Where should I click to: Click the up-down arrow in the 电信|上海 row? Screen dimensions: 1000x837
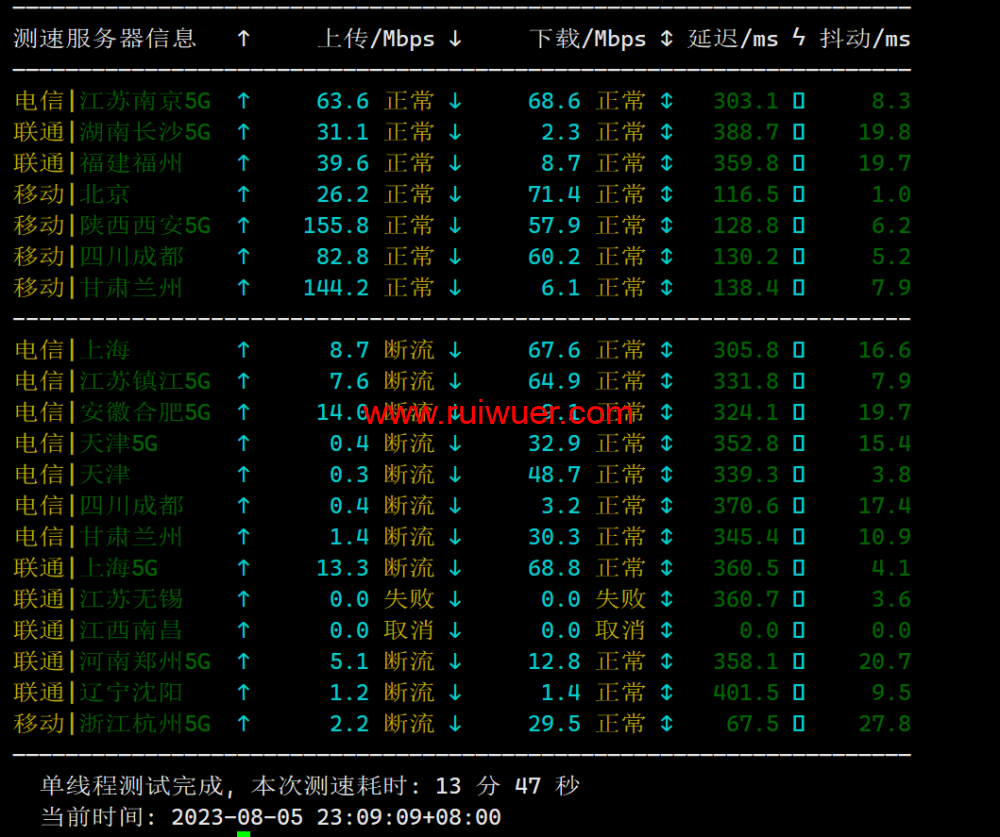(x=666, y=350)
